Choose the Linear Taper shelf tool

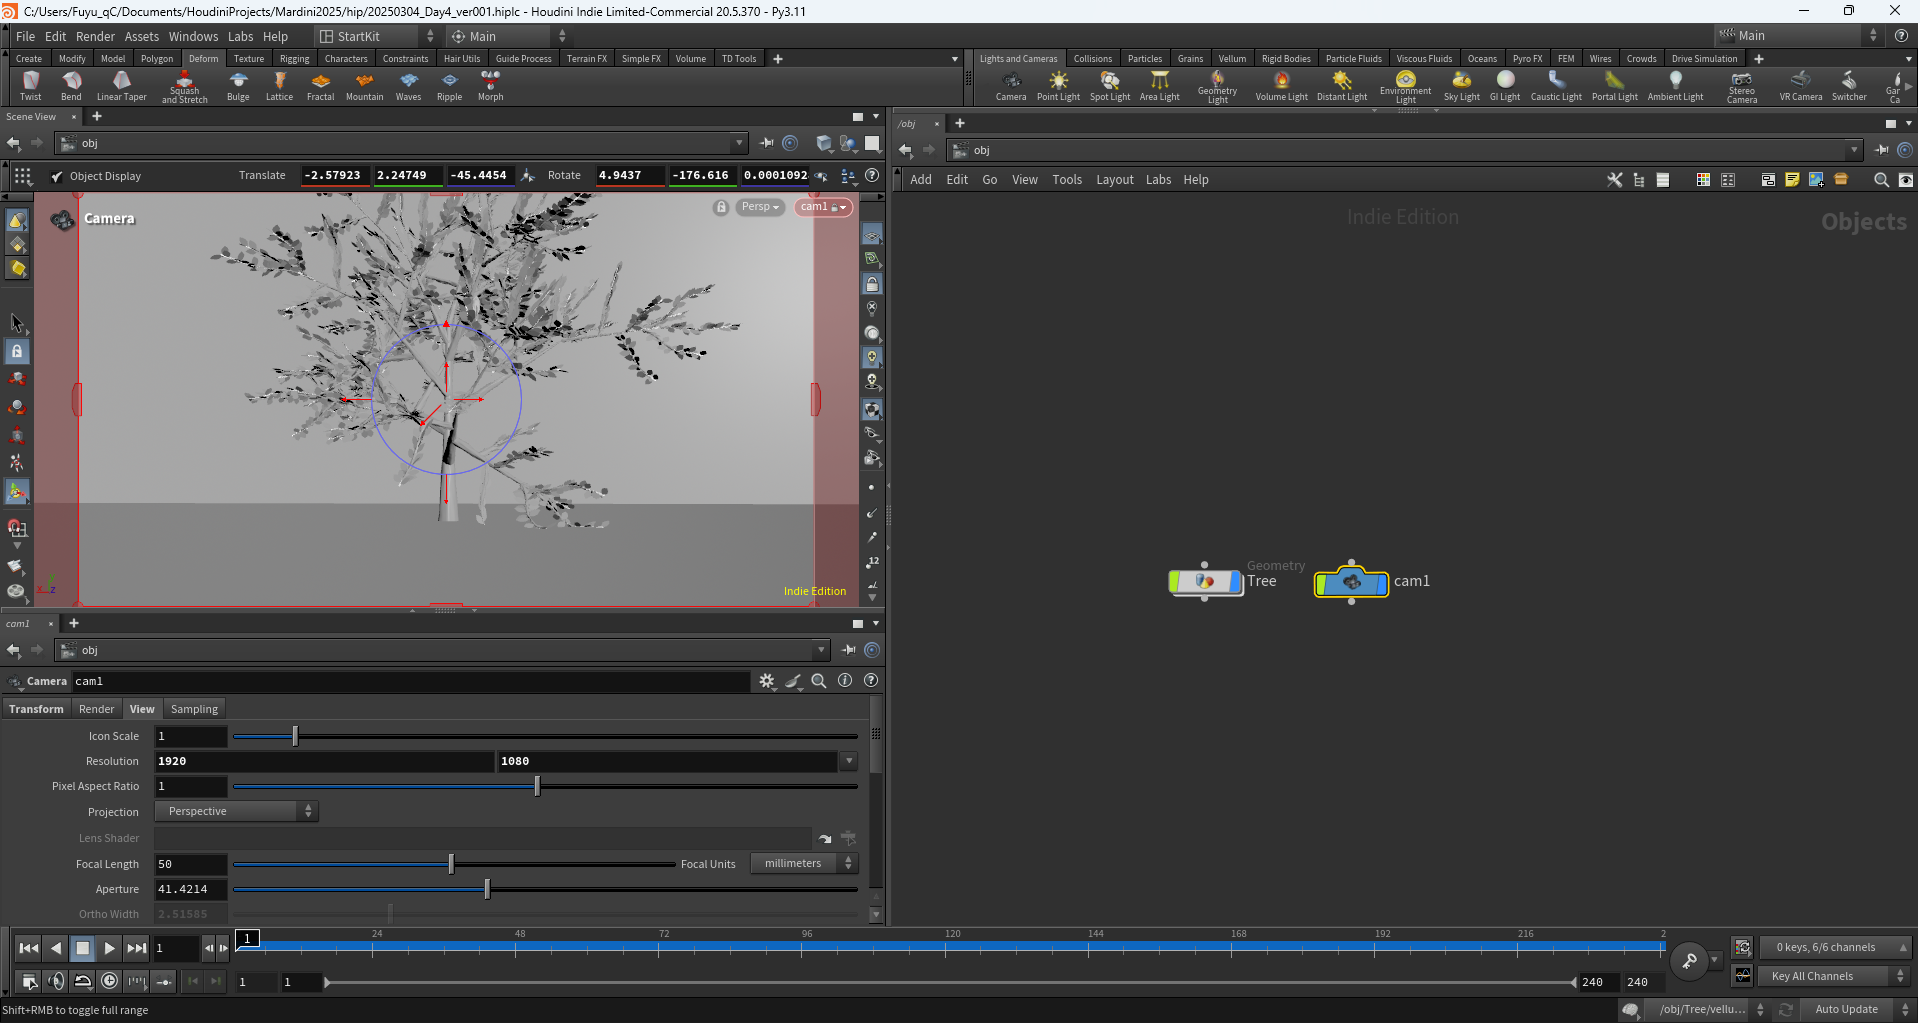[121, 86]
